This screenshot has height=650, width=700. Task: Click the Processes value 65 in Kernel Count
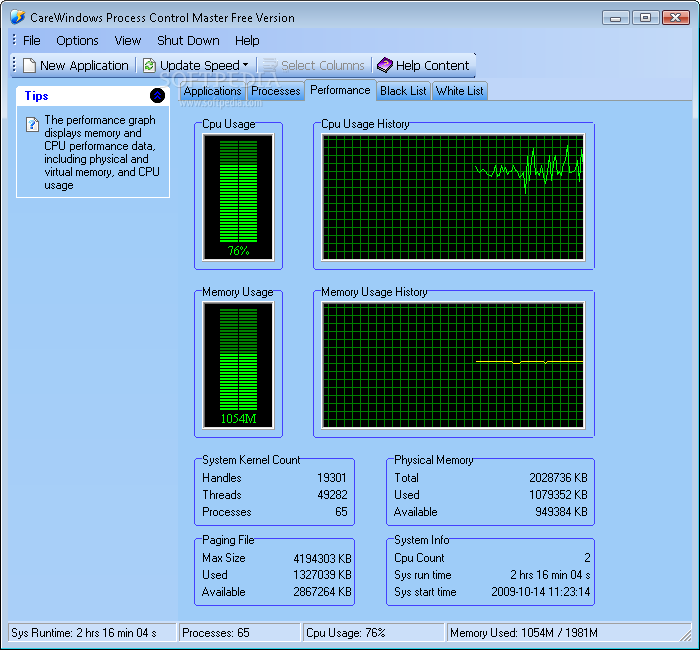[341, 512]
